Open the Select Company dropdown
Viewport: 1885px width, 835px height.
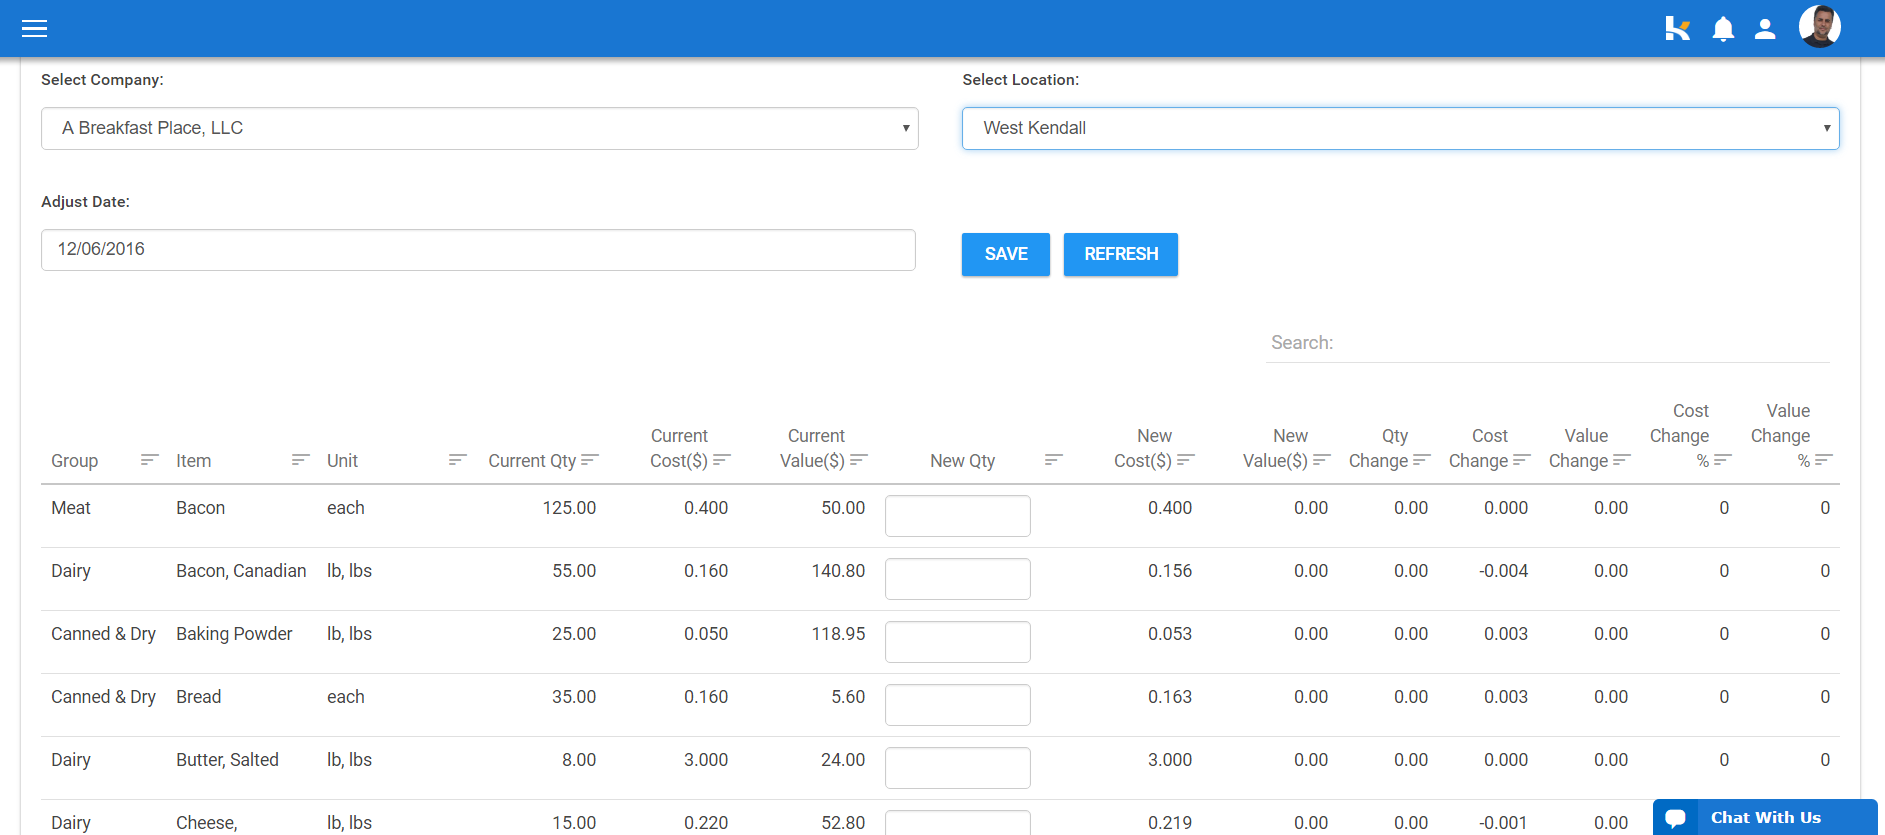coord(480,129)
